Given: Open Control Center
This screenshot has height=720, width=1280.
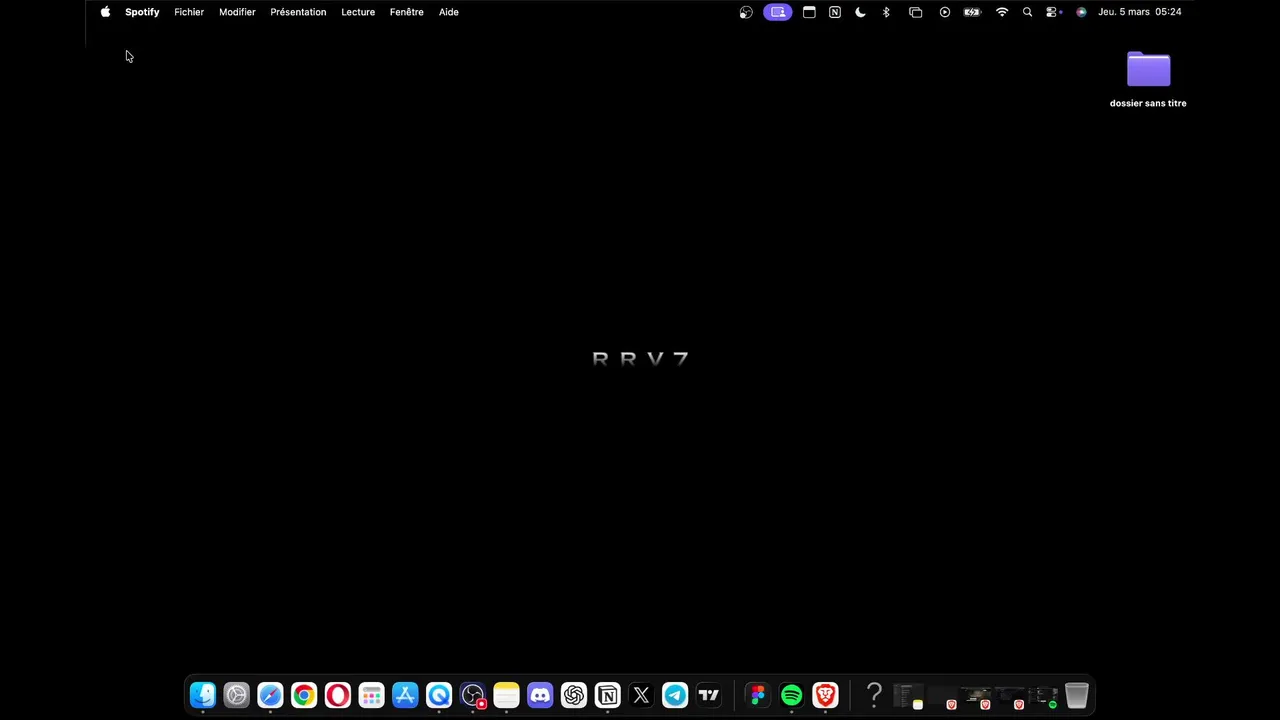Looking at the screenshot, I should click(1053, 12).
